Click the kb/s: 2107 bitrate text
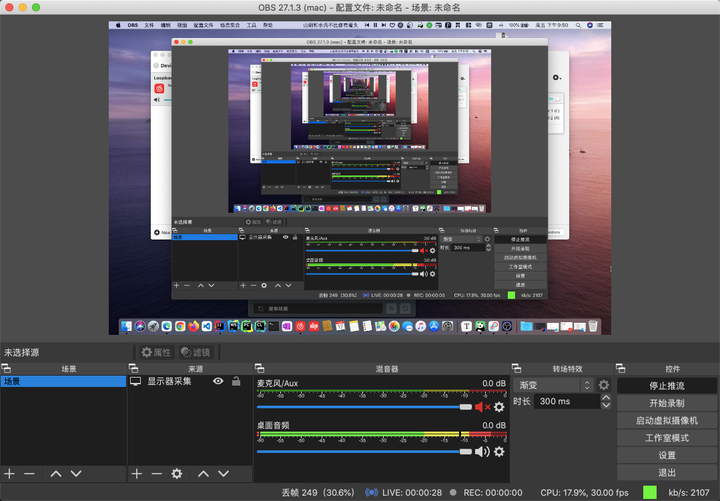 tap(689, 493)
